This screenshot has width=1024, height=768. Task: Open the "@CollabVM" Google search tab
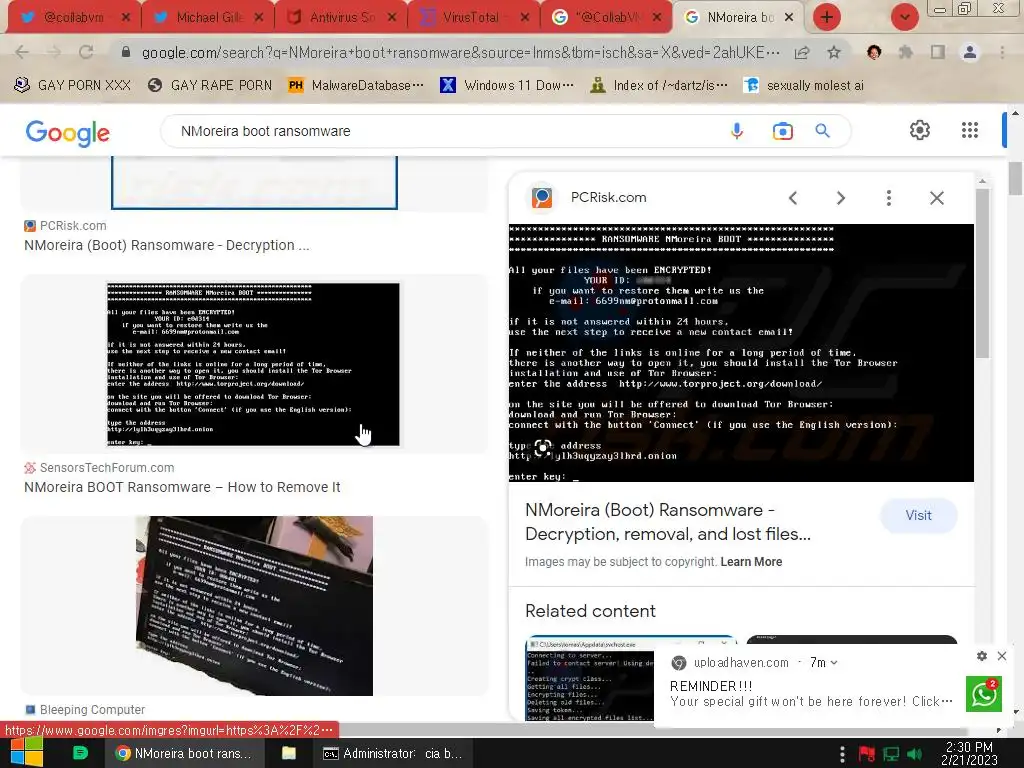pyautogui.click(x=606, y=17)
